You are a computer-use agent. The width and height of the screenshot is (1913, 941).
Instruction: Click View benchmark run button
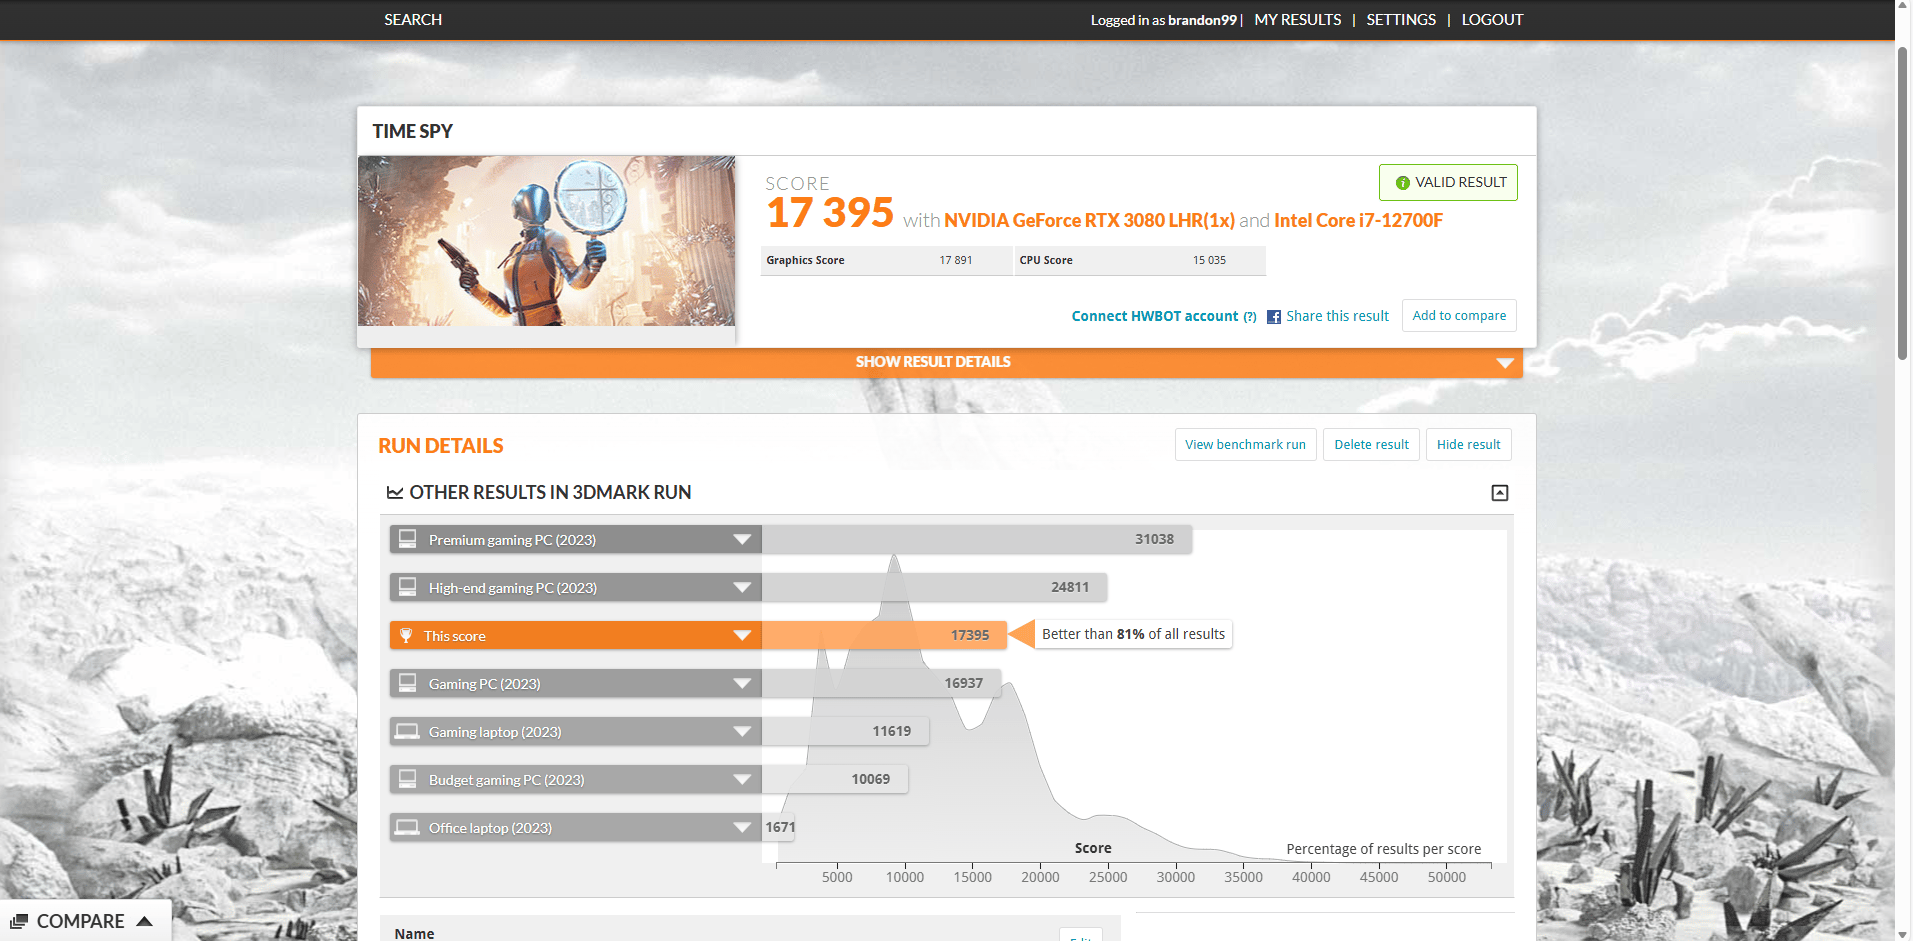pyautogui.click(x=1245, y=444)
